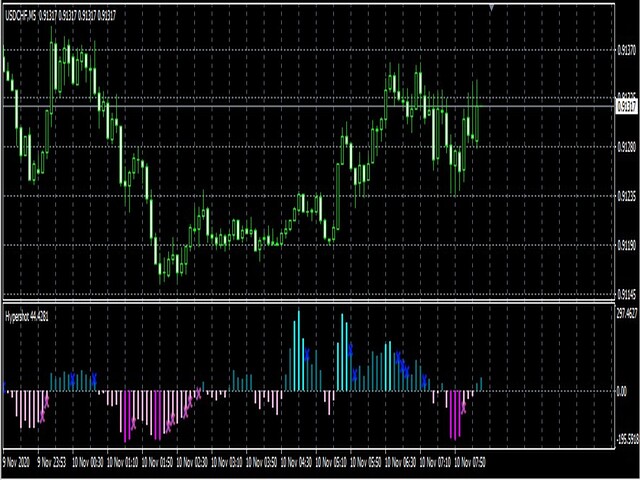Click the 0.91280 price scale label
Image resolution: width=640 pixels, height=480 pixels.
(x=627, y=147)
